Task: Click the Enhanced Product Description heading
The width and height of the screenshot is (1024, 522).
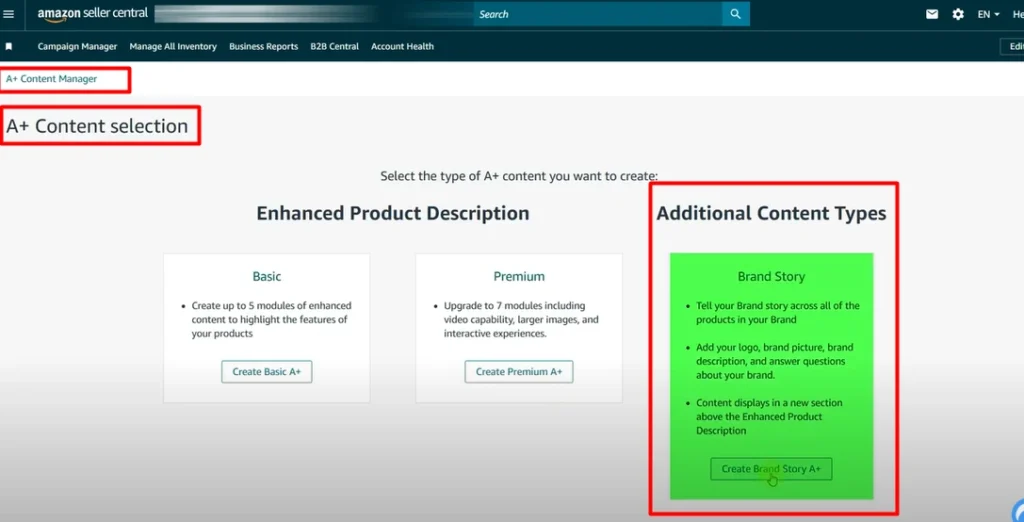Action: (x=392, y=213)
